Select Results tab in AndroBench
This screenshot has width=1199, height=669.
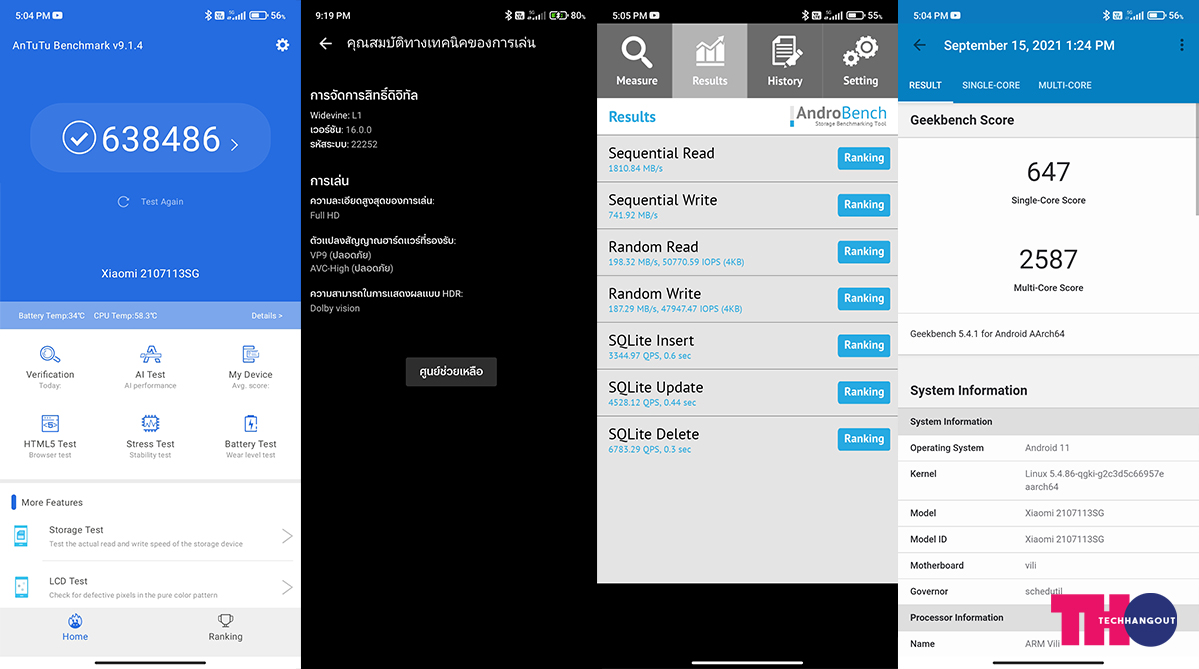click(x=710, y=61)
